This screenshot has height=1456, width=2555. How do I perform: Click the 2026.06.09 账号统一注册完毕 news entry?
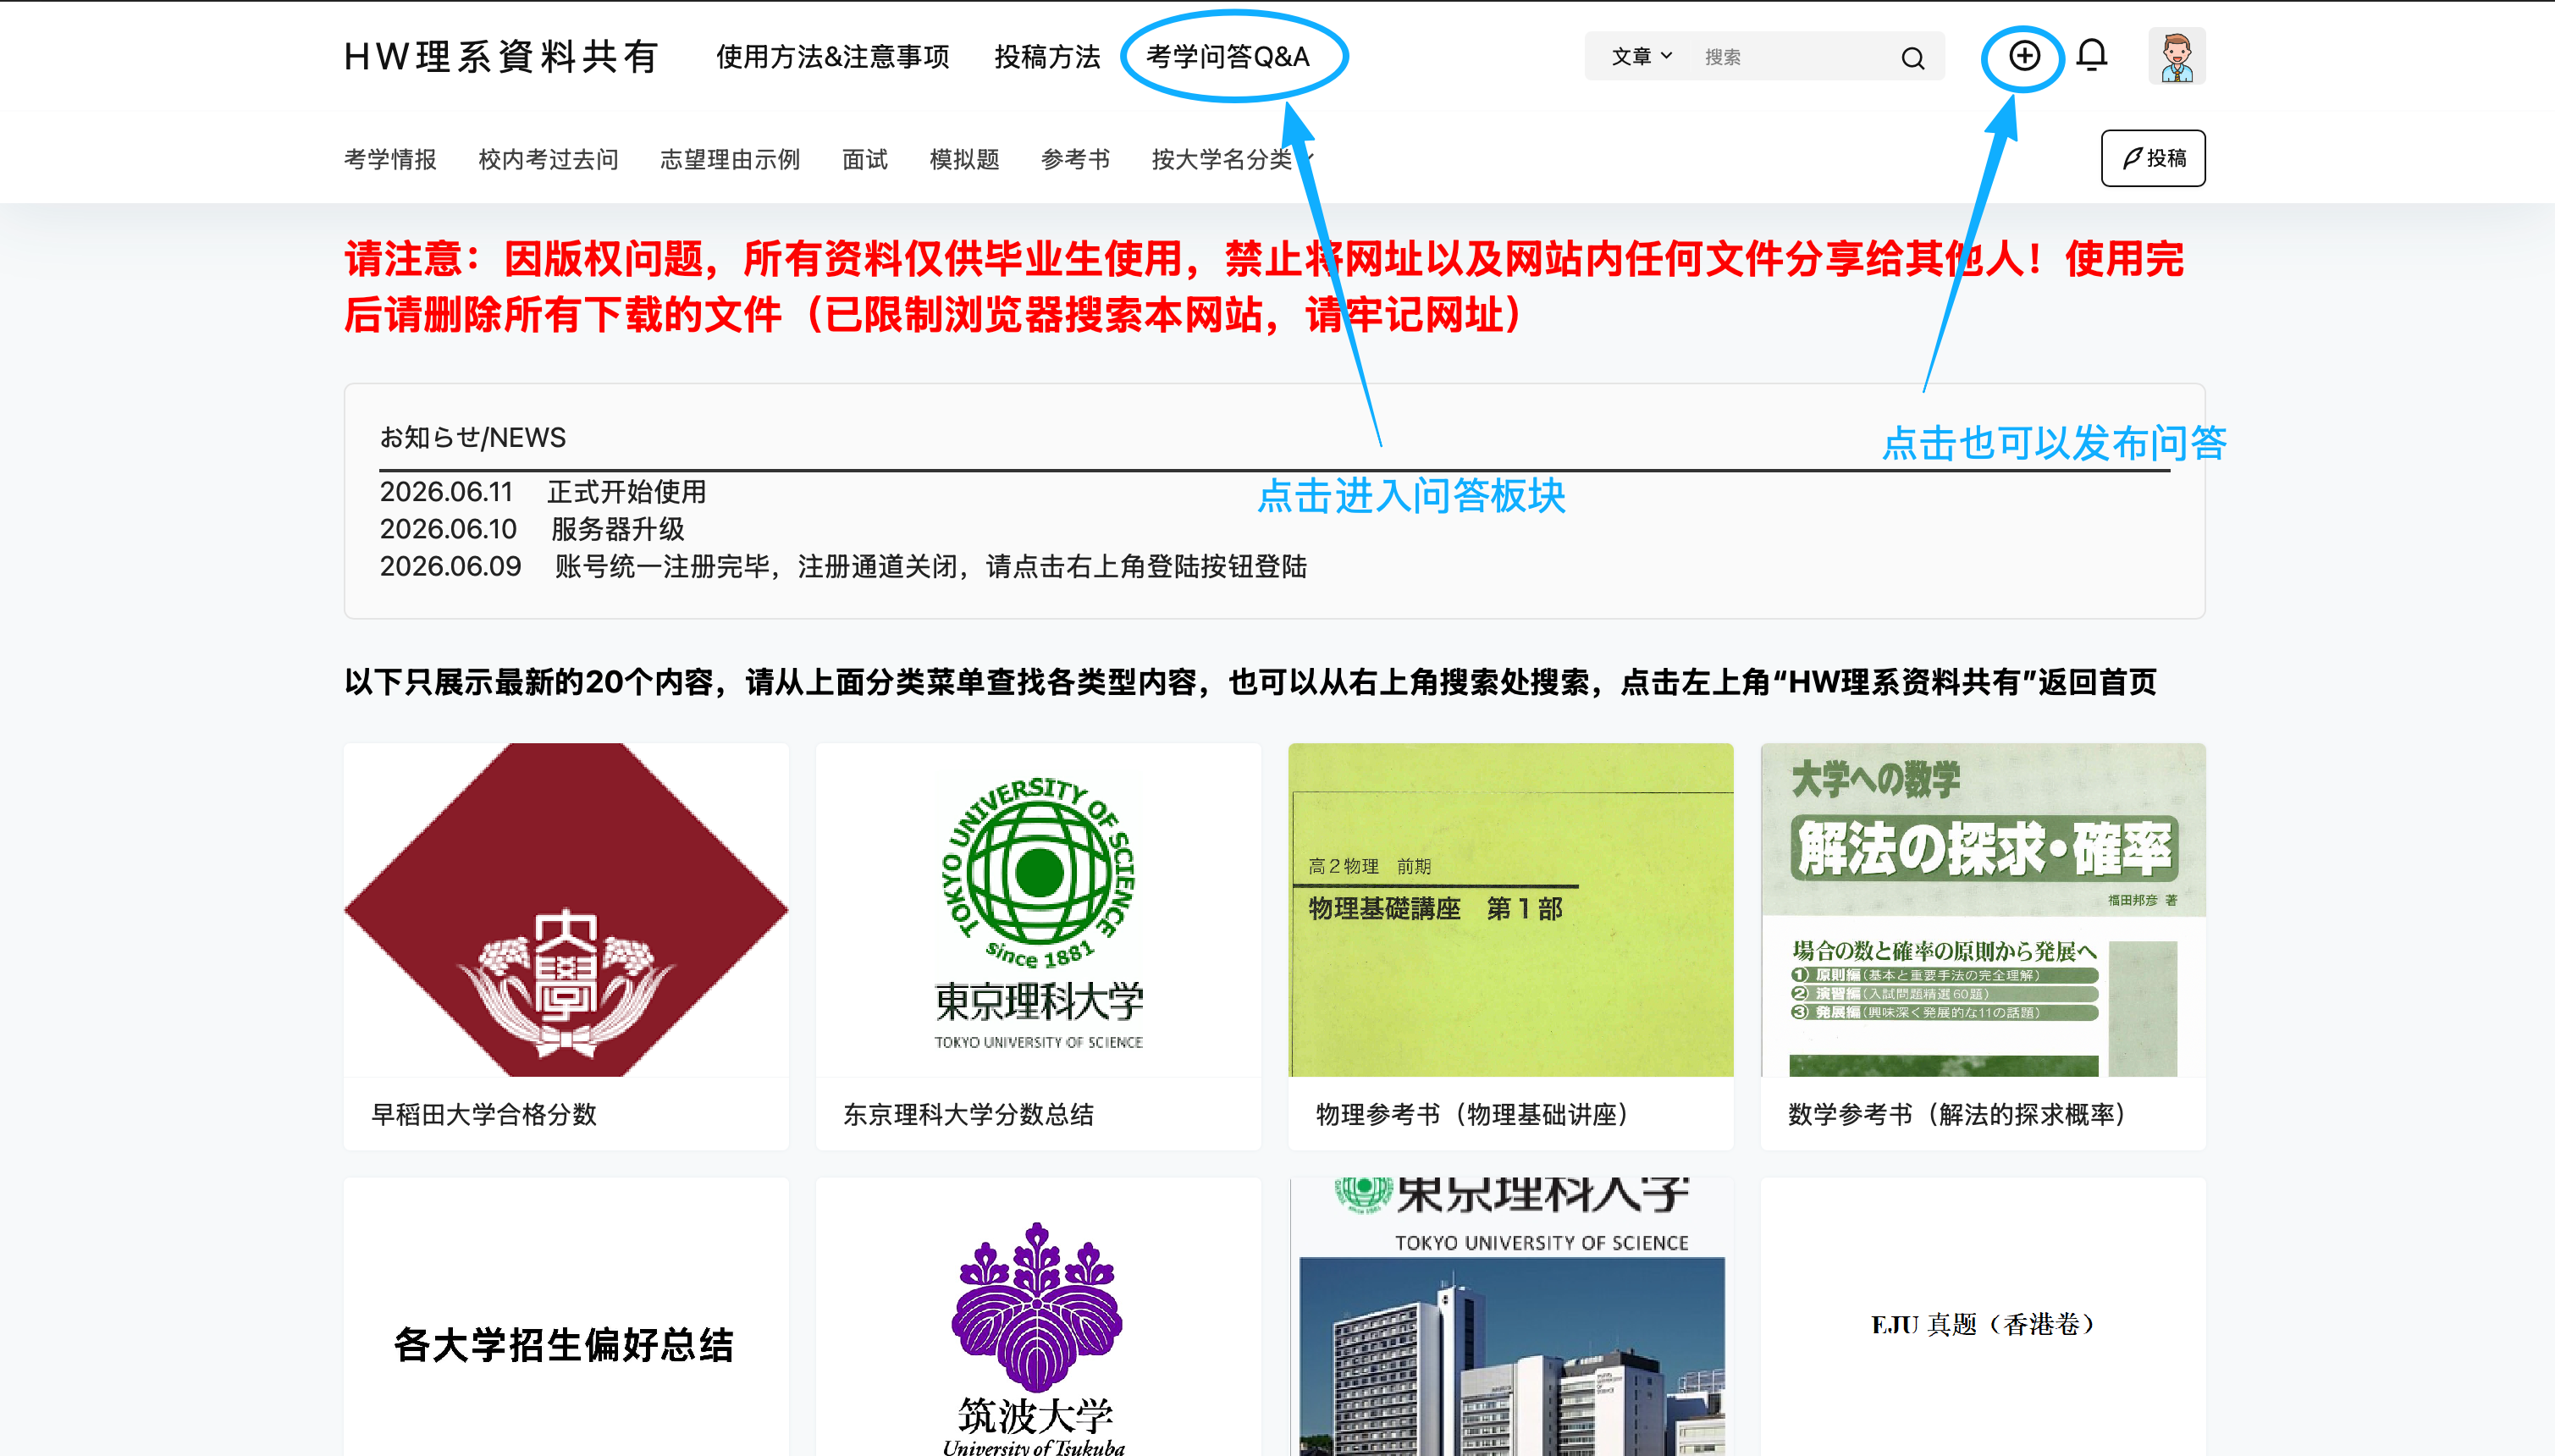(843, 566)
